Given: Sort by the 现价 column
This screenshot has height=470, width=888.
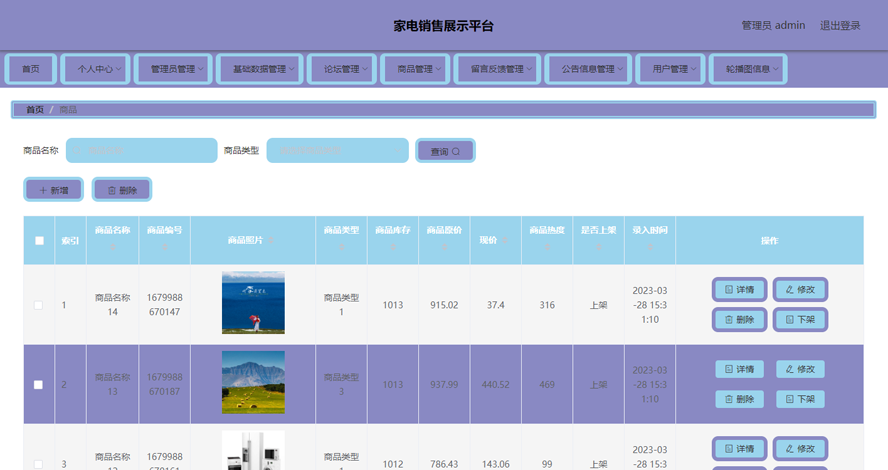Looking at the screenshot, I should [505, 241].
